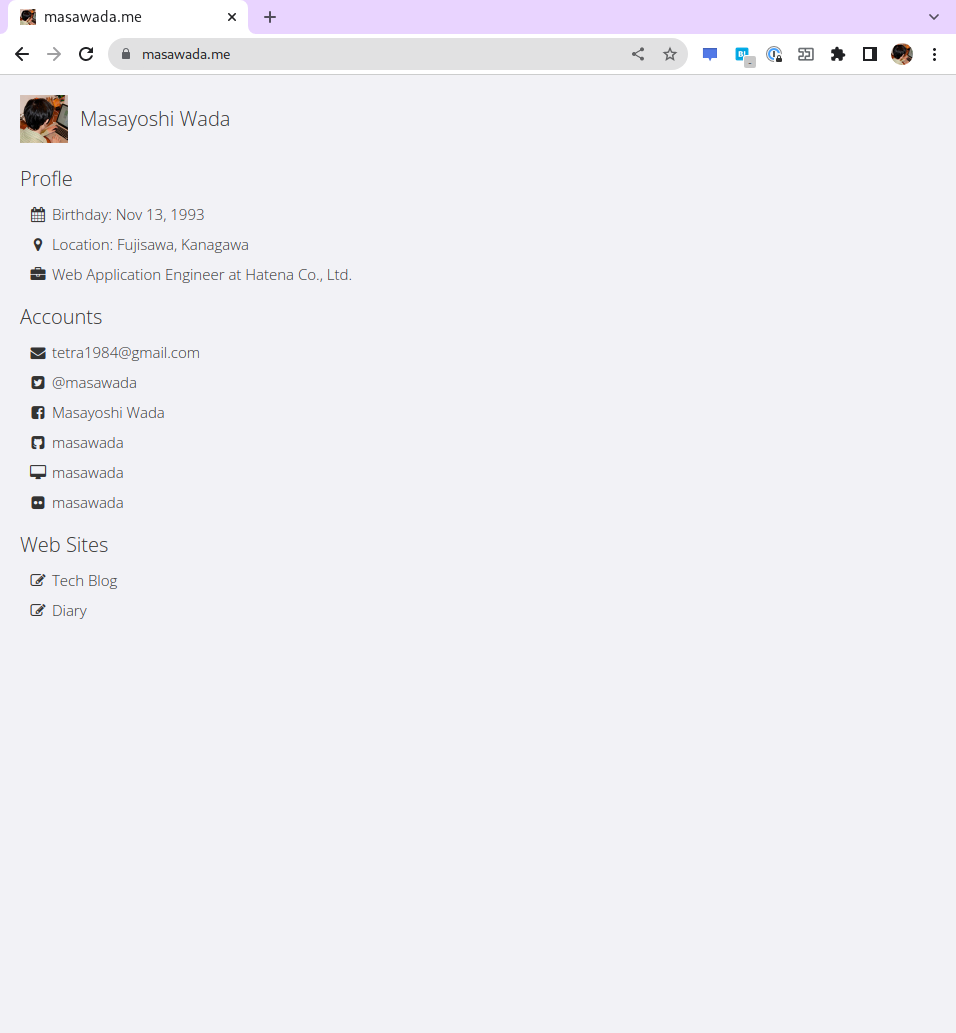This screenshot has height=1033, width=956.
Task: Bookmark this tab with the star icon
Action: click(x=670, y=54)
